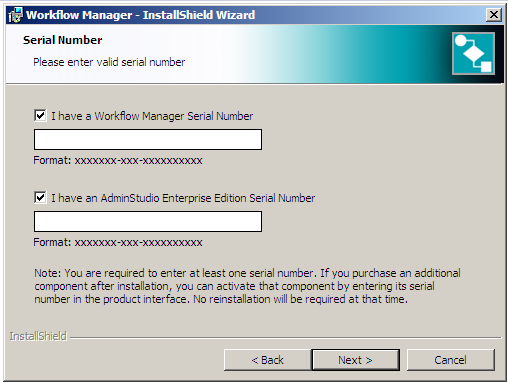Focus the Workflow Manager serial number field
Image resolution: width=508 pixels, height=383 pixels.
148,140
